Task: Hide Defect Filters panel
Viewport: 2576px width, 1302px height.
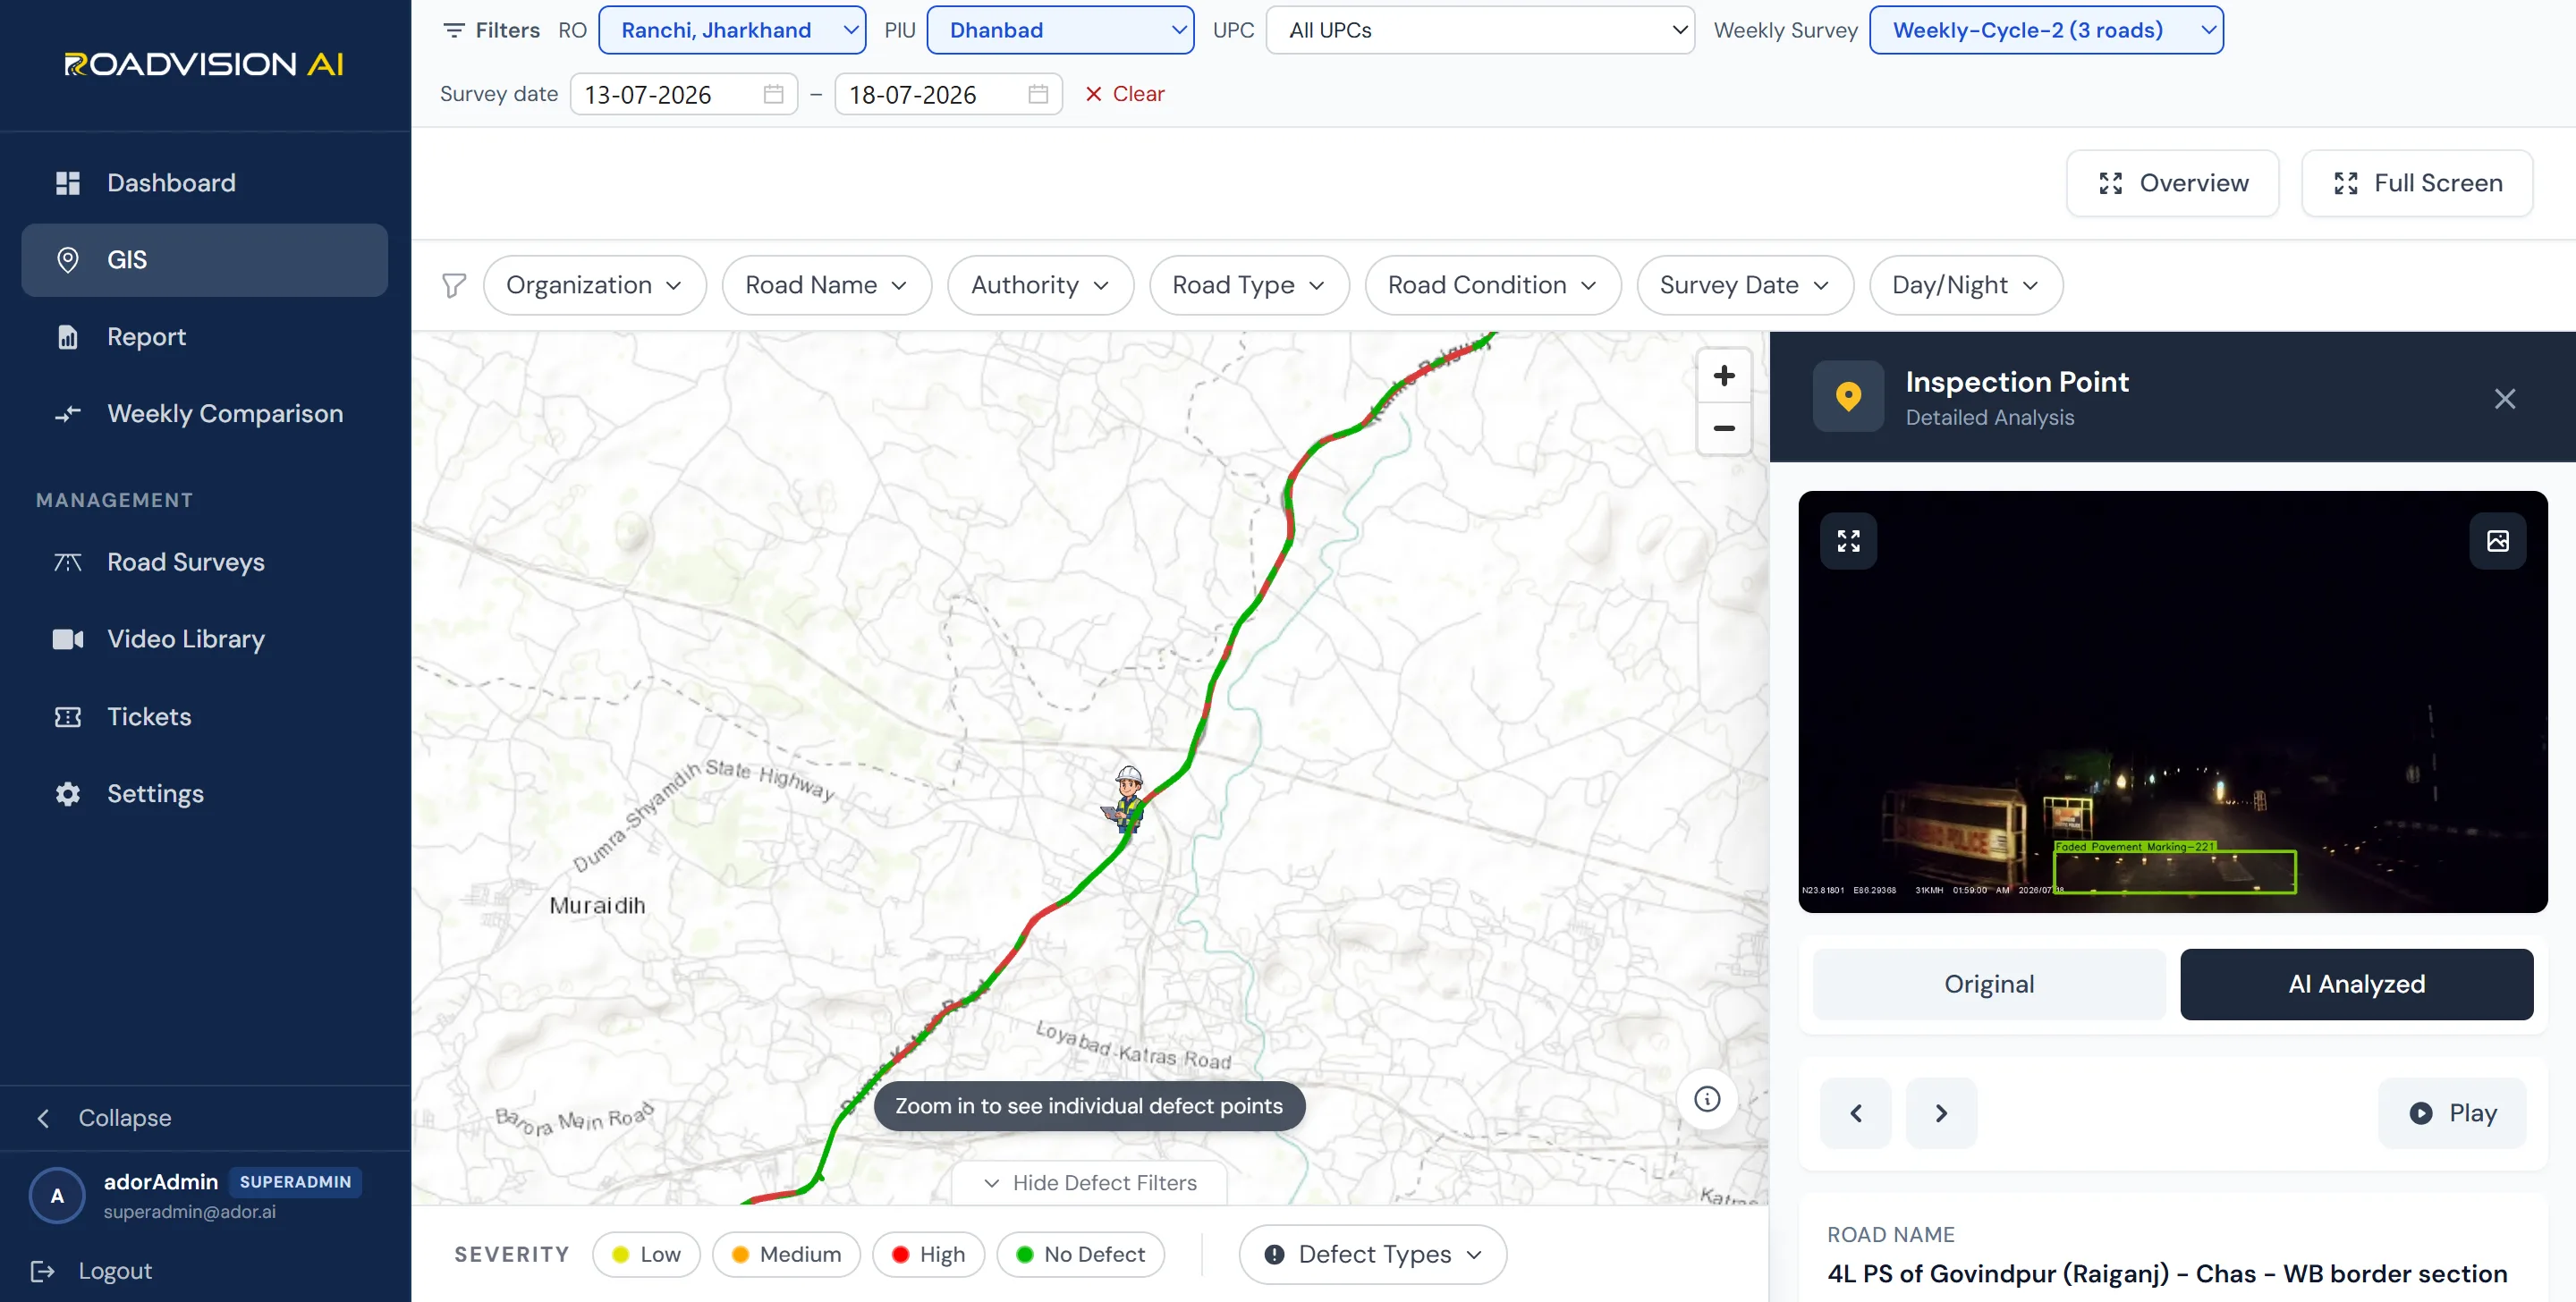Action: pos(1089,1183)
